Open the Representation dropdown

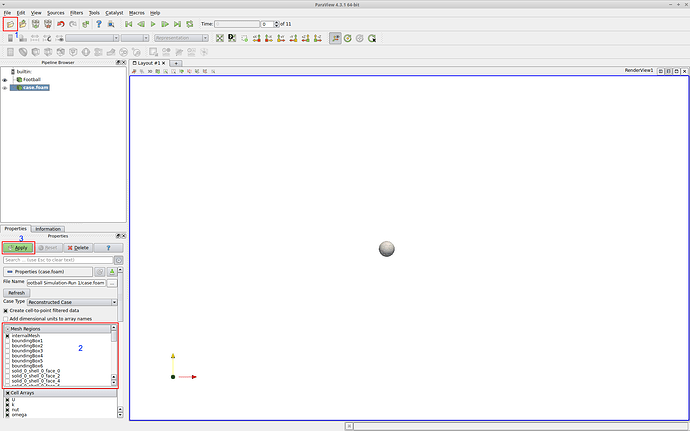pos(181,38)
